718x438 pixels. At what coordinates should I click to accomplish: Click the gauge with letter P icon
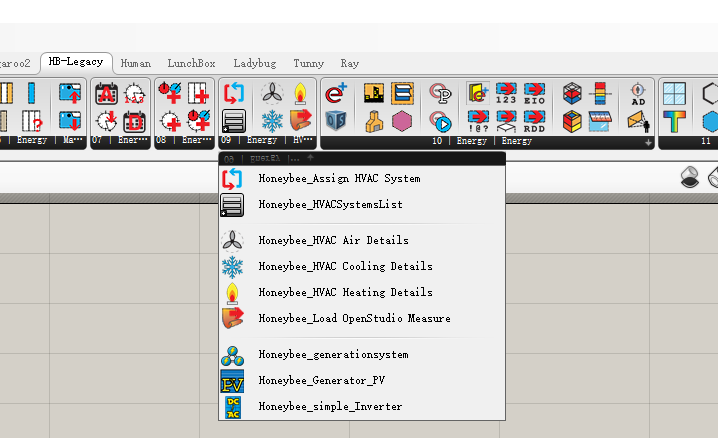pos(441,94)
